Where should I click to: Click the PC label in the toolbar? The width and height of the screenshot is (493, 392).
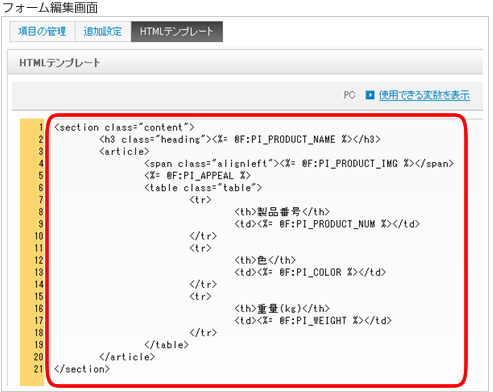(x=349, y=95)
